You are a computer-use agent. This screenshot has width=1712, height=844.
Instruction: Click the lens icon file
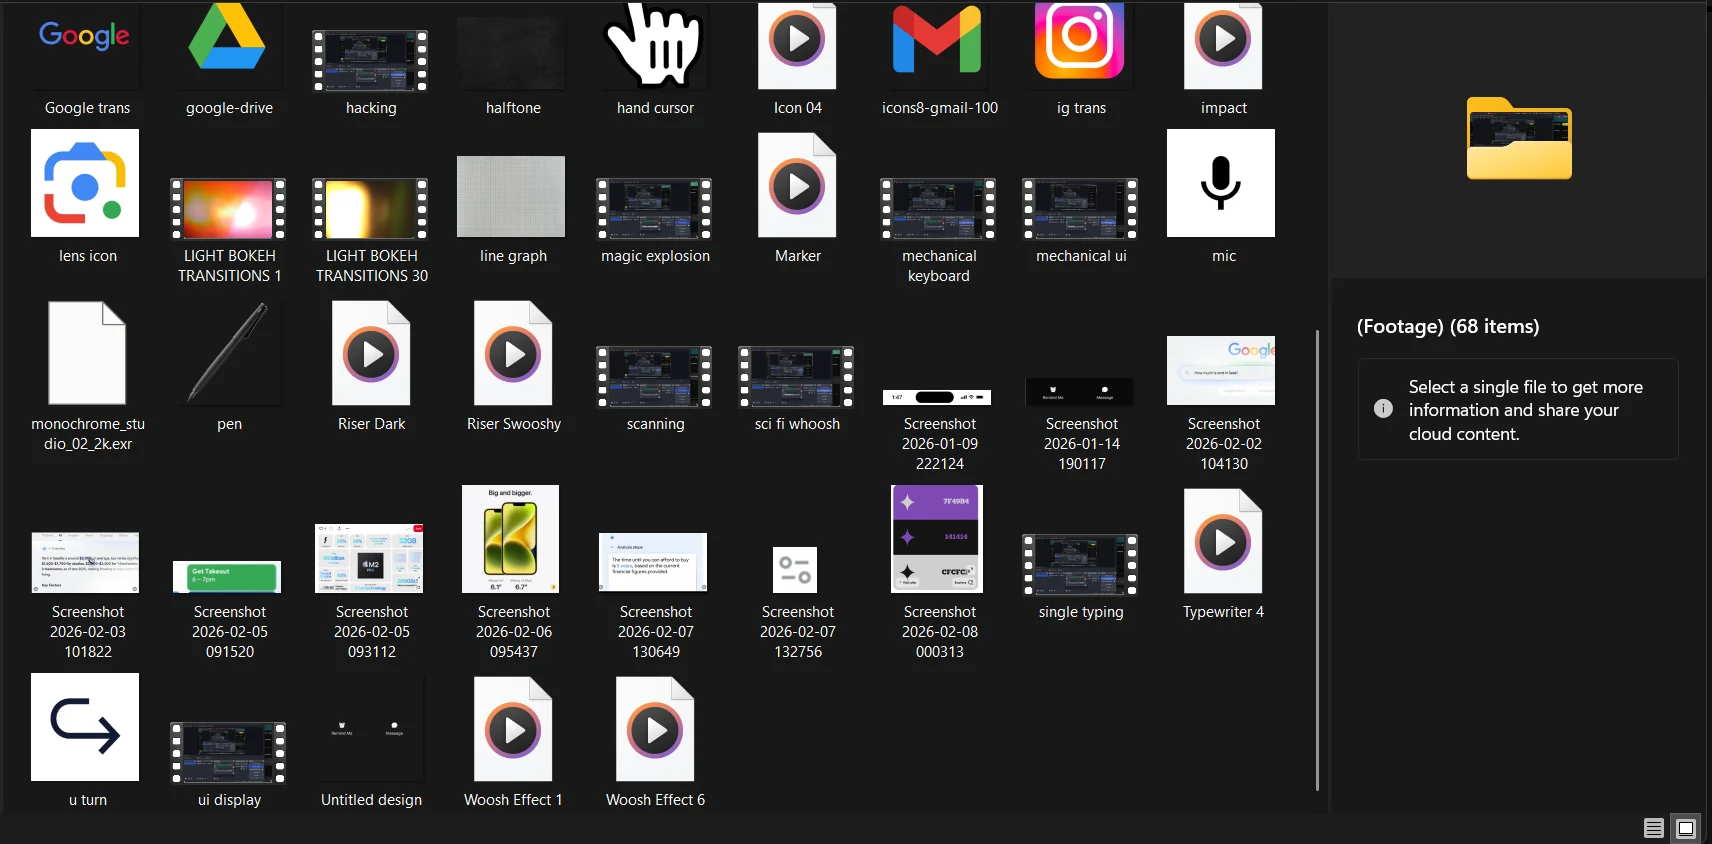coord(85,184)
